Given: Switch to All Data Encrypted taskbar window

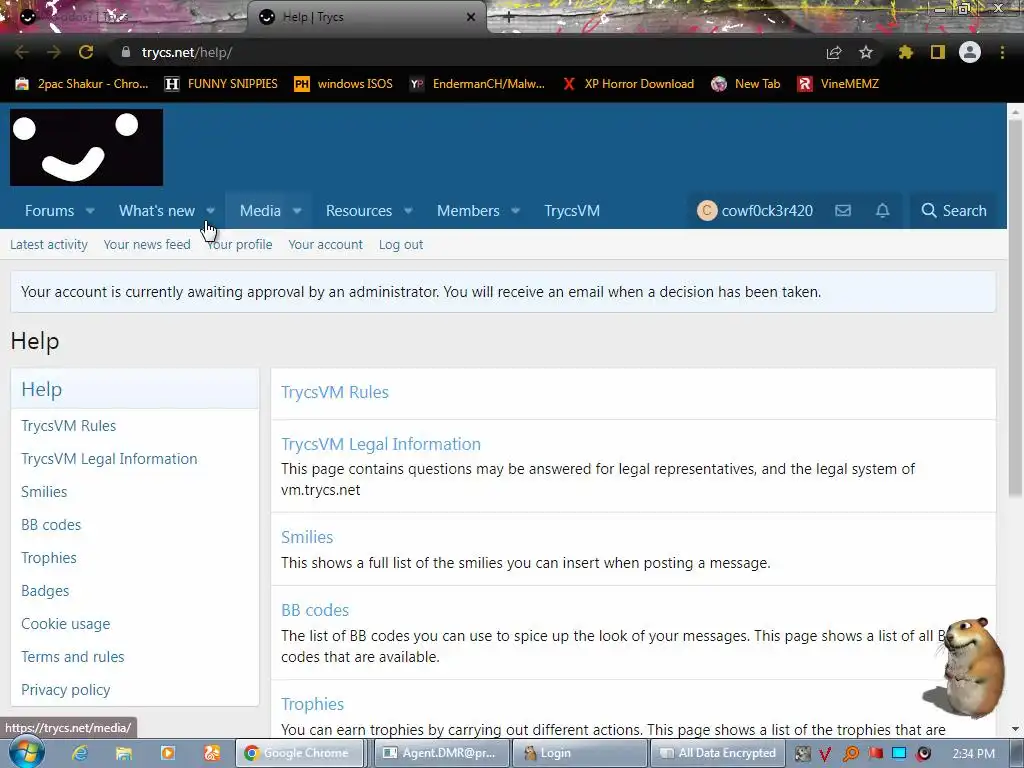Looking at the screenshot, I should 718,753.
